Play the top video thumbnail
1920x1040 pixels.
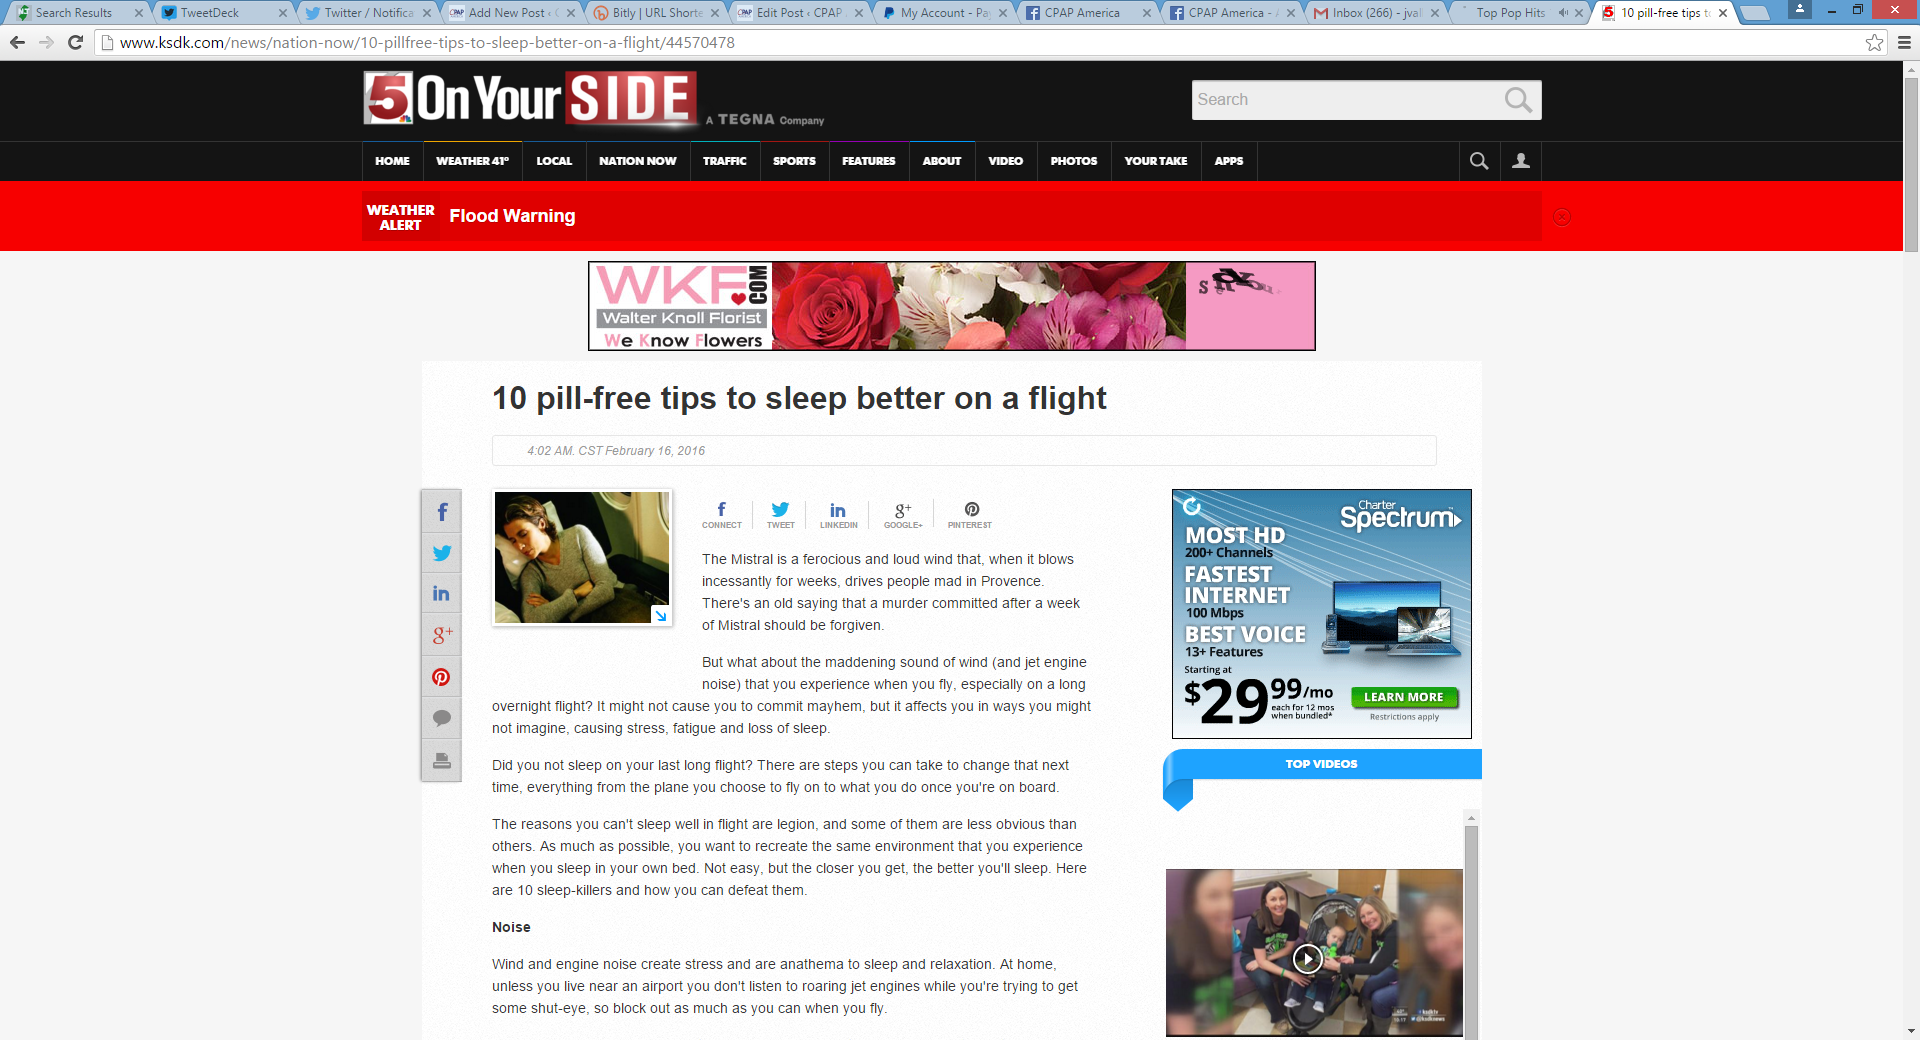[x=1307, y=958]
